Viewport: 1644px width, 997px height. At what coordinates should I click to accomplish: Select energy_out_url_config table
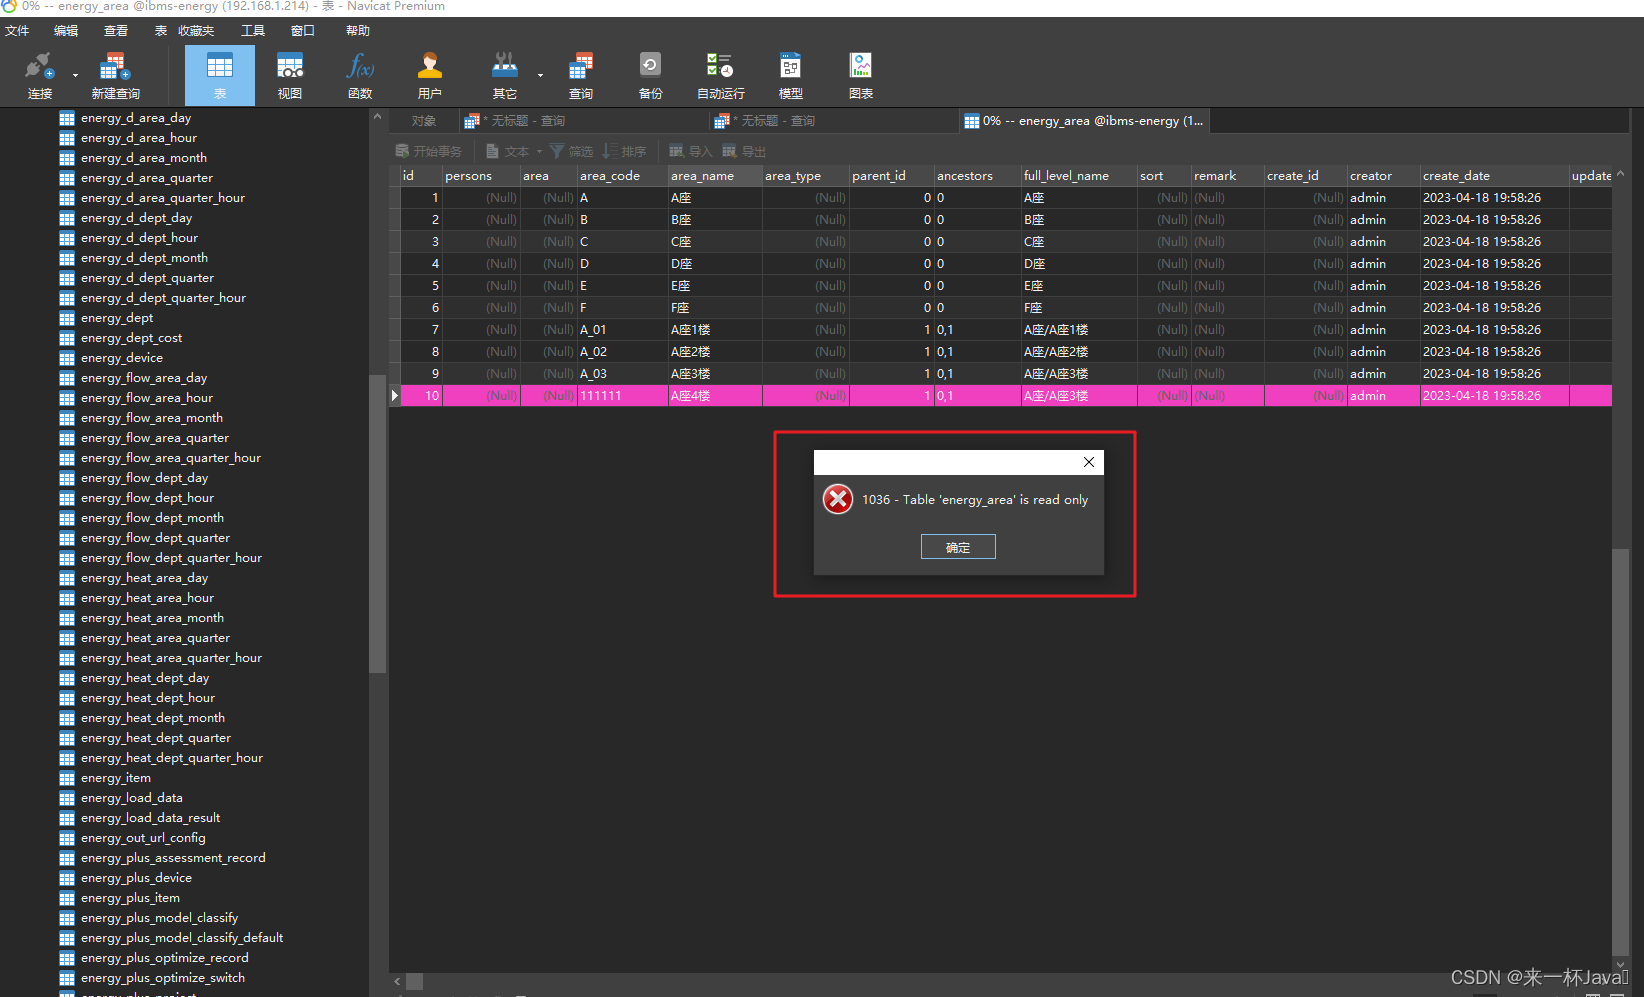click(143, 838)
